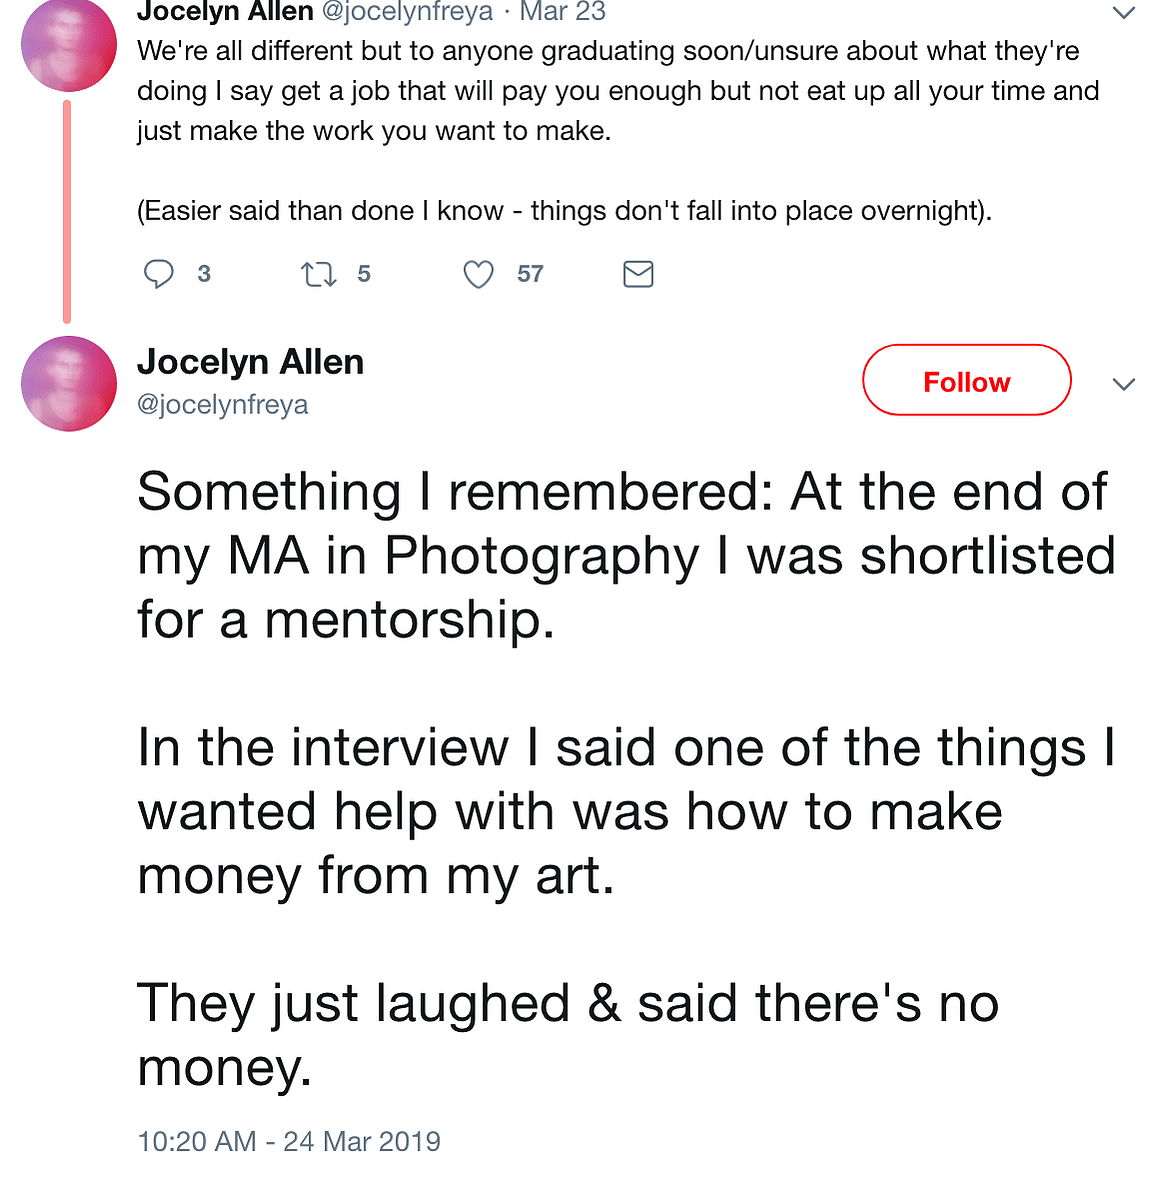The image size is (1156, 1186).
Task: Click the avatar of the Mar 23 tweet
Action: point(69,44)
